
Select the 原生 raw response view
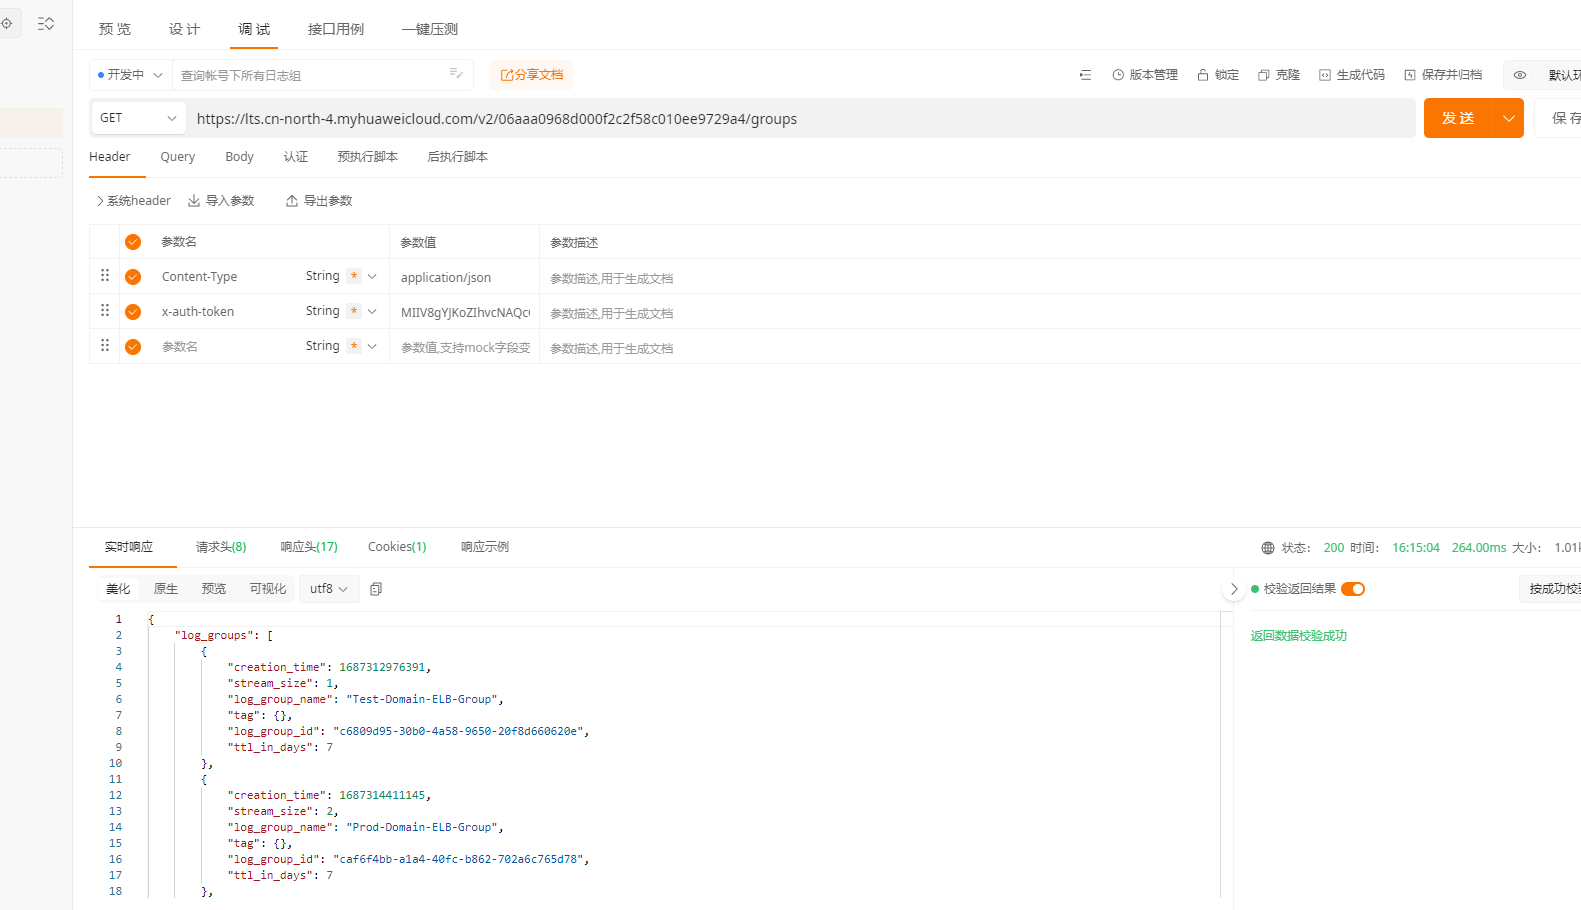pyautogui.click(x=166, y=589)
